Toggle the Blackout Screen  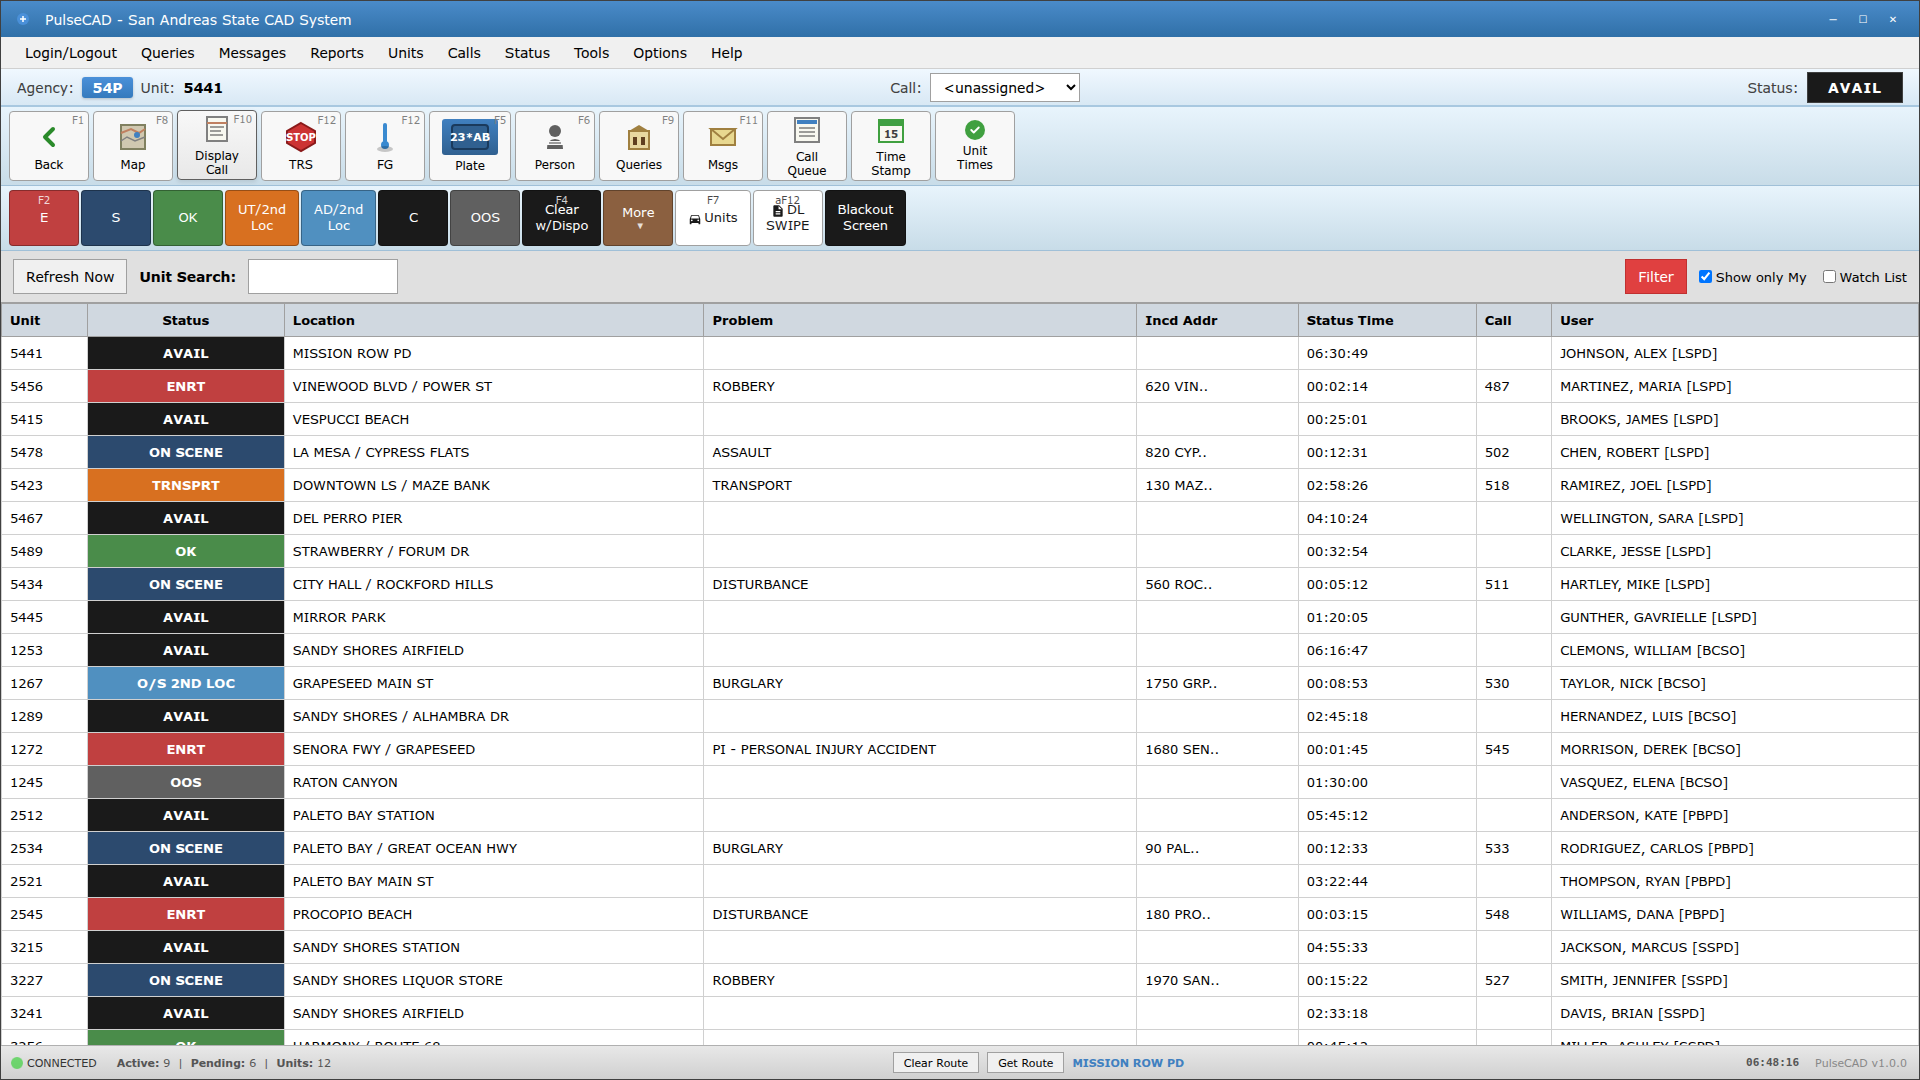click(x=864, y=217)
